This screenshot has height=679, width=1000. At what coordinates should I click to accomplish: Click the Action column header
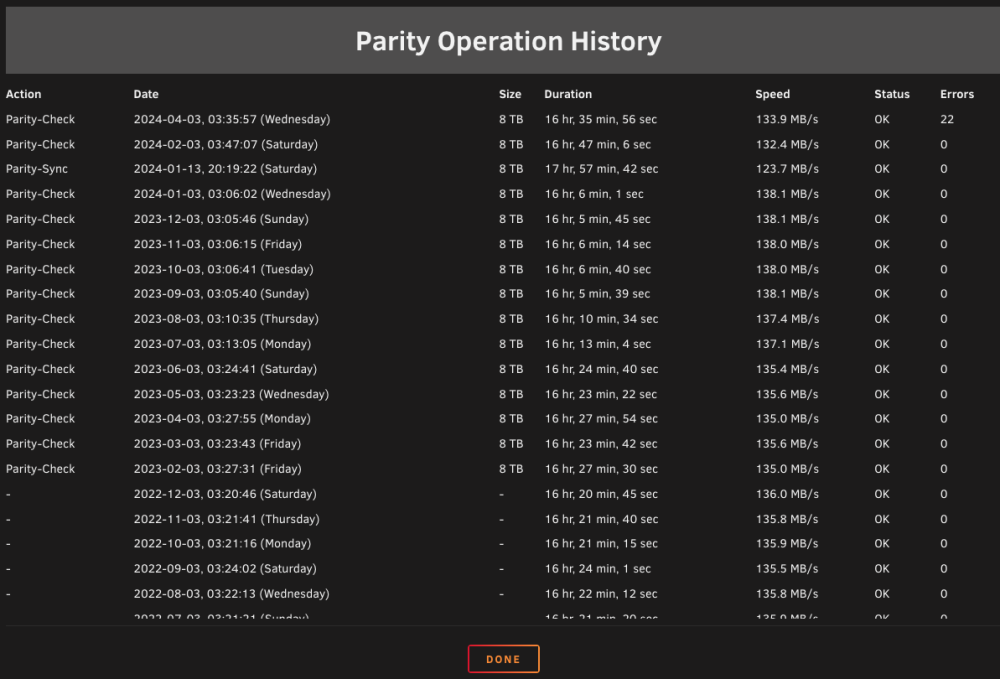[x=24, y=94]
